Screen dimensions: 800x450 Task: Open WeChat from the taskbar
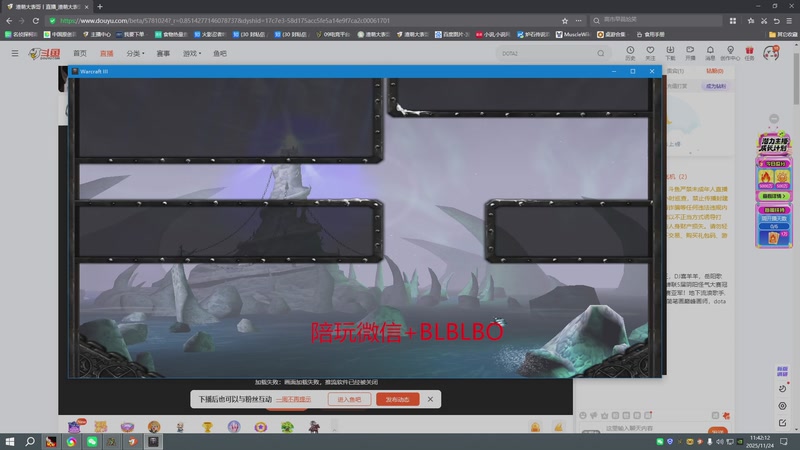92,441
